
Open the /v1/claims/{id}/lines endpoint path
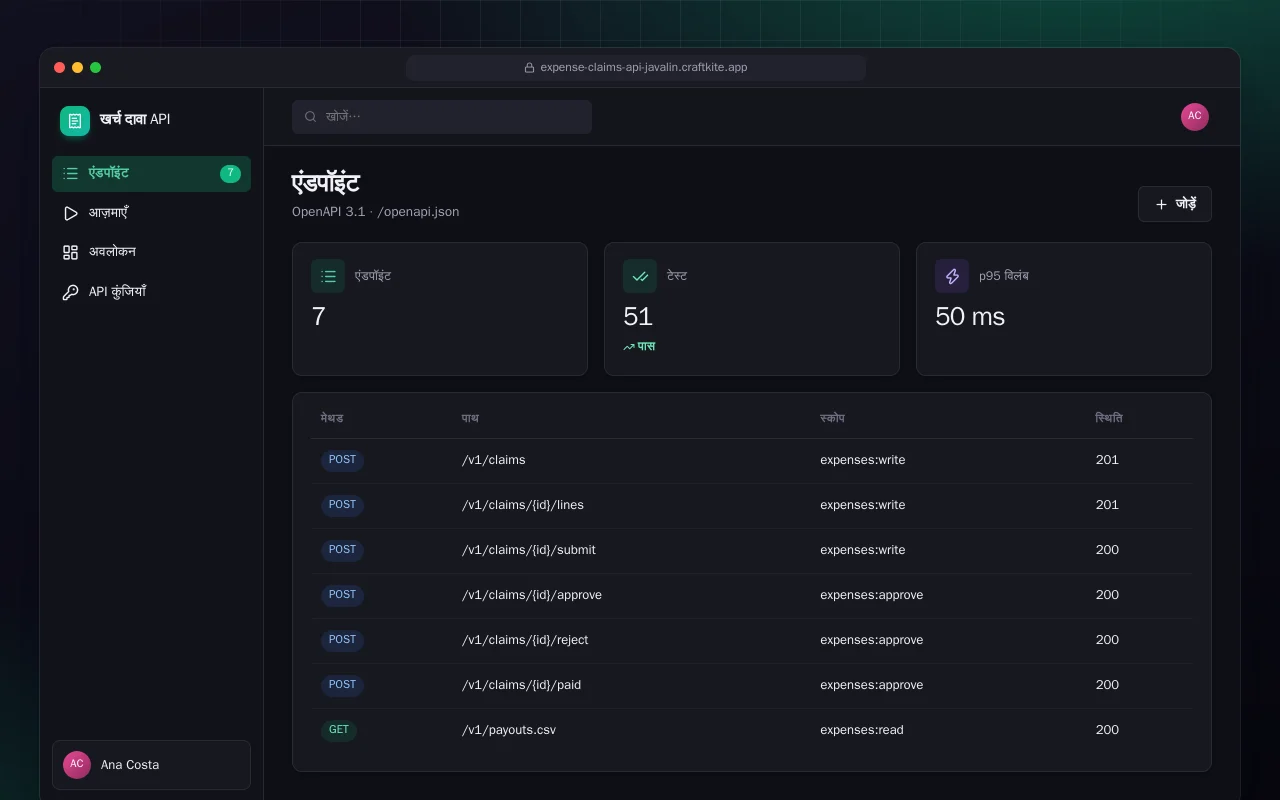point(523,506)
